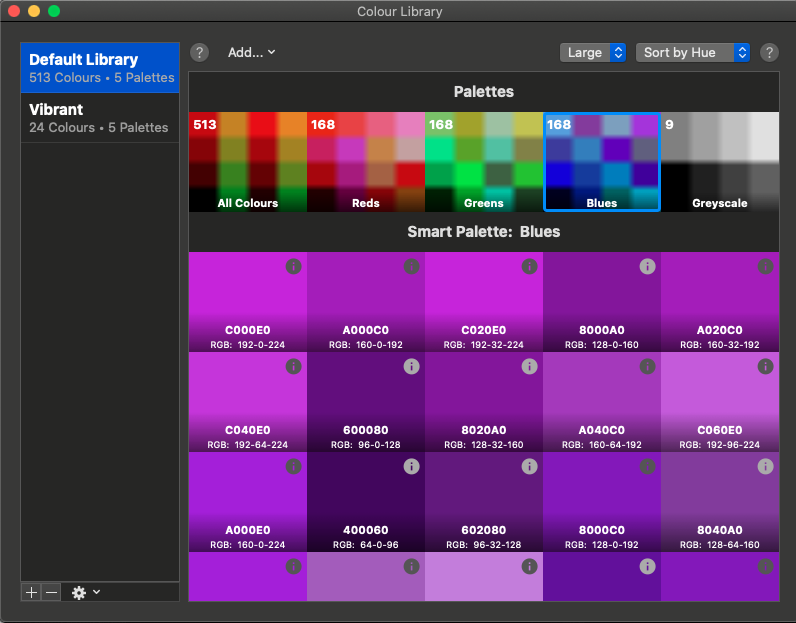Select the Blues palette
The width and height of the screenshot is (796, 623).
(602, 162)
